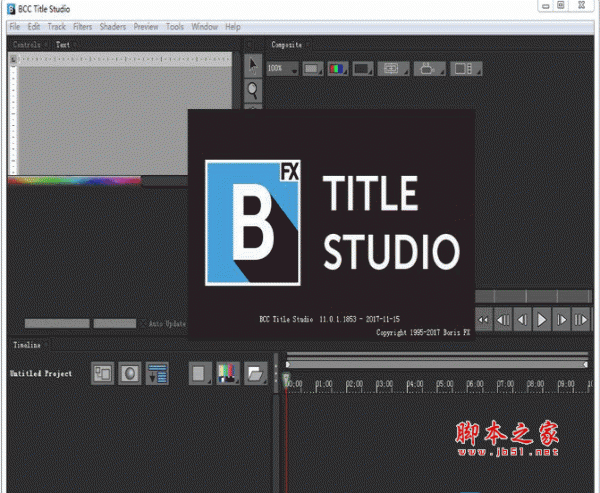Open the Tools menu
Image resolution: width=600 pixels, height=493 pixels.
click(175, 27)
